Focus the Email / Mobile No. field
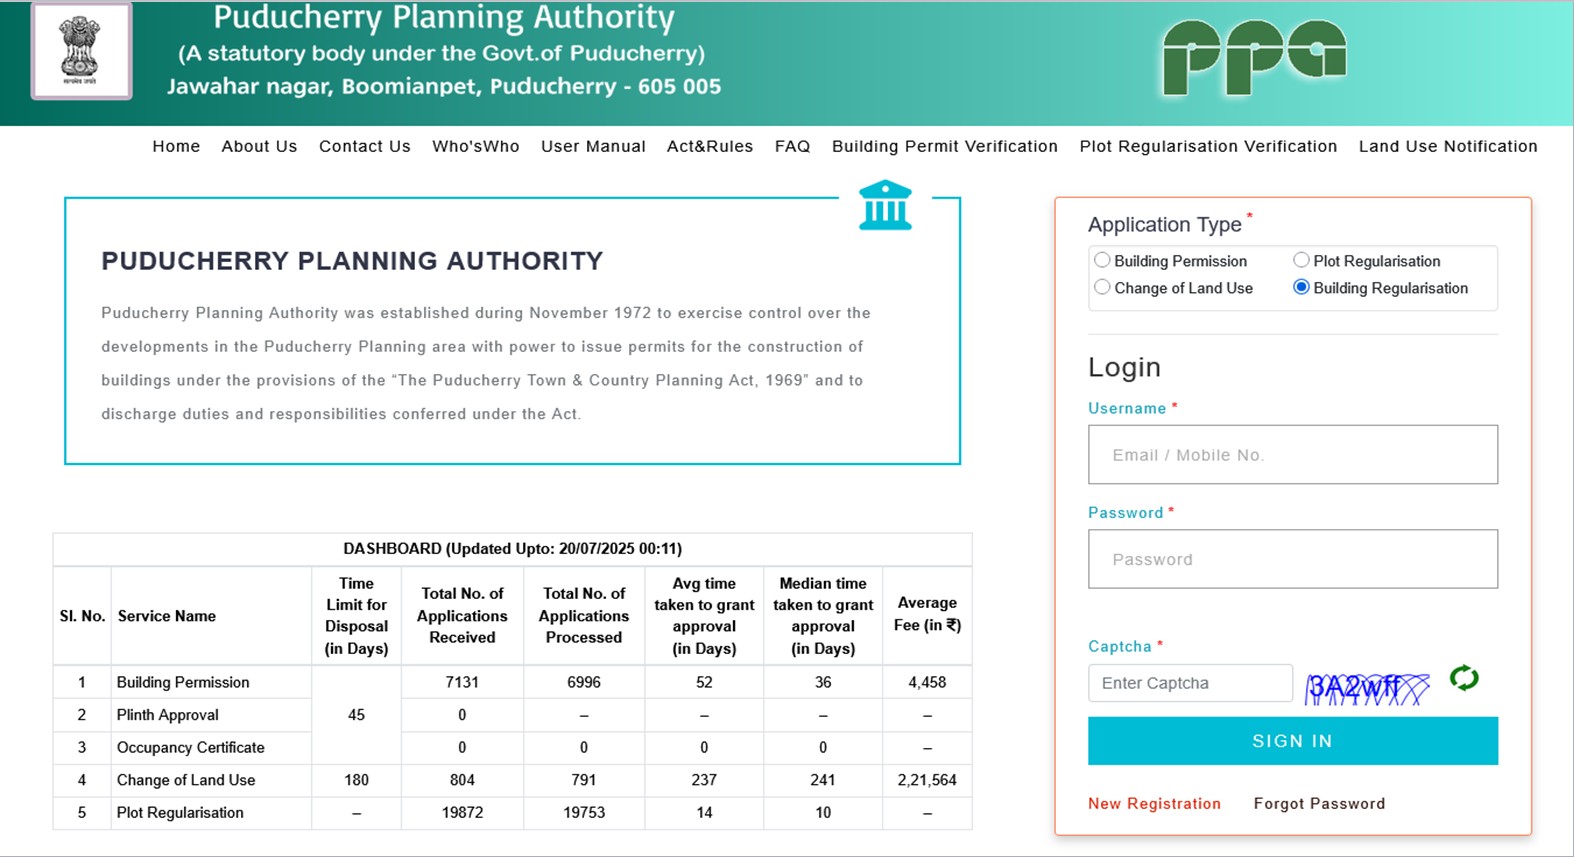This screenshot has width=1574, height=857. point(1293,455)
